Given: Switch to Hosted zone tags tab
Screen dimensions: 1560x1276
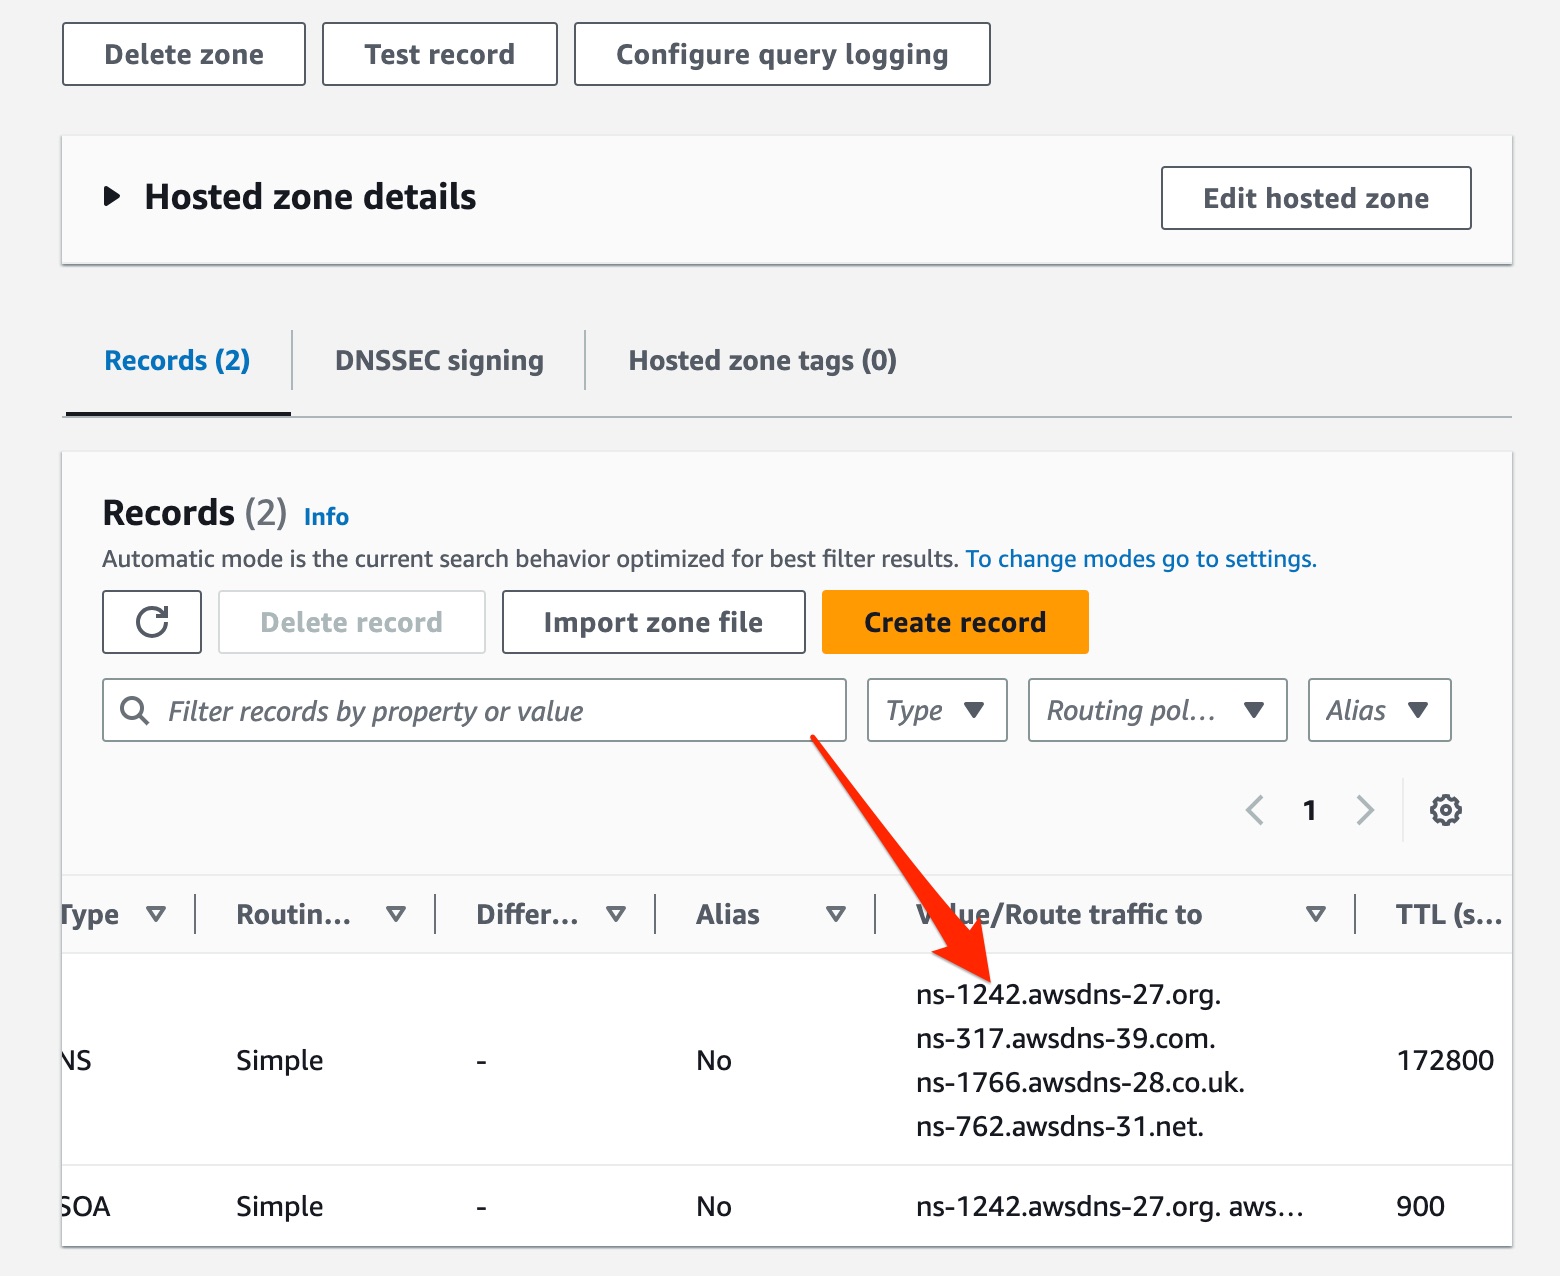Looking at the screenshot, I should [762, 361].
